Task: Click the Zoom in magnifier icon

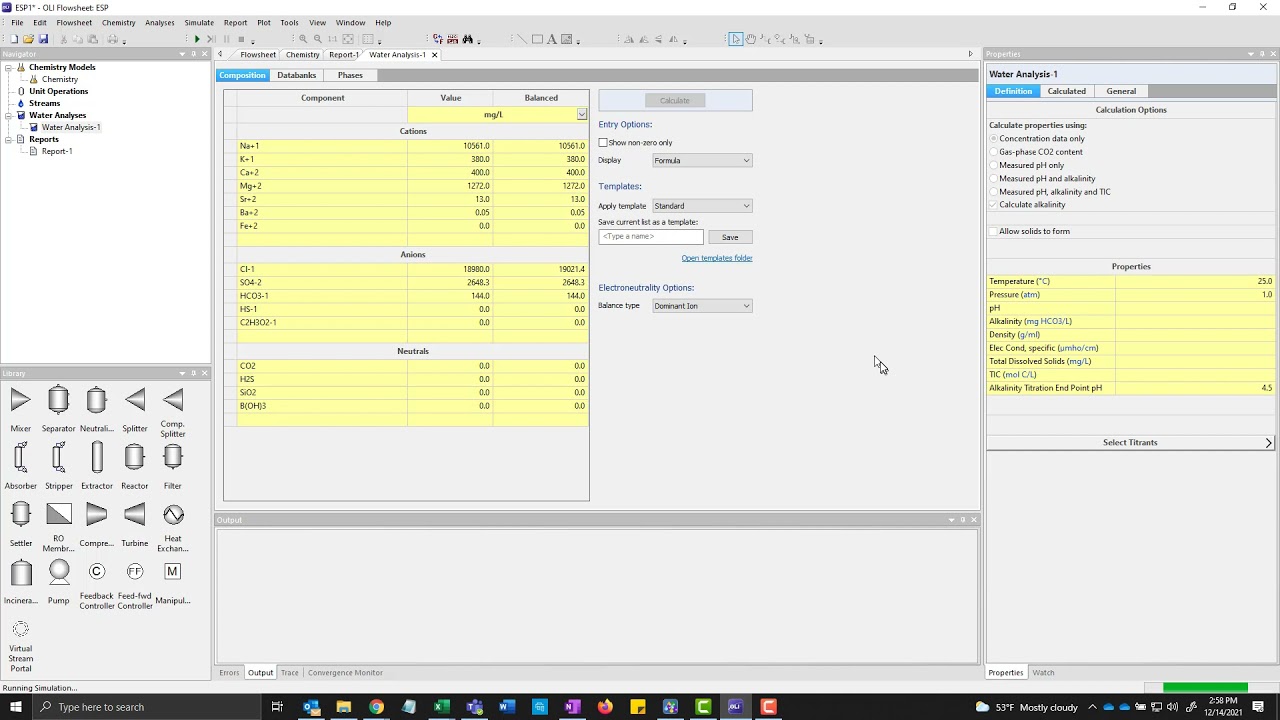Action: [x=304, y=39]
